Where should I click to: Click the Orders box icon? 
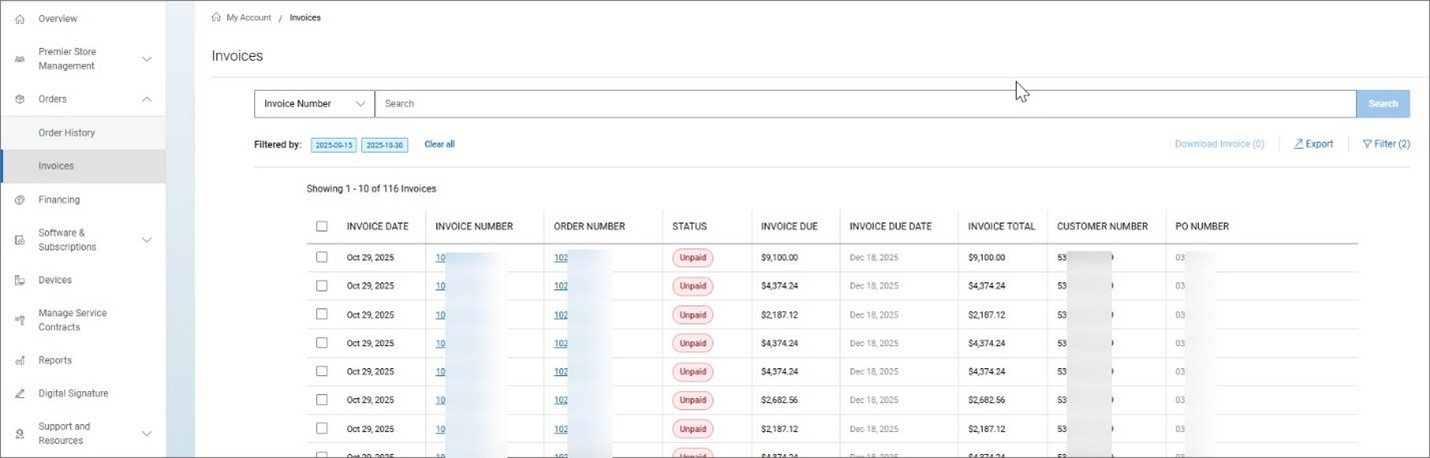[x=20, y=99]
